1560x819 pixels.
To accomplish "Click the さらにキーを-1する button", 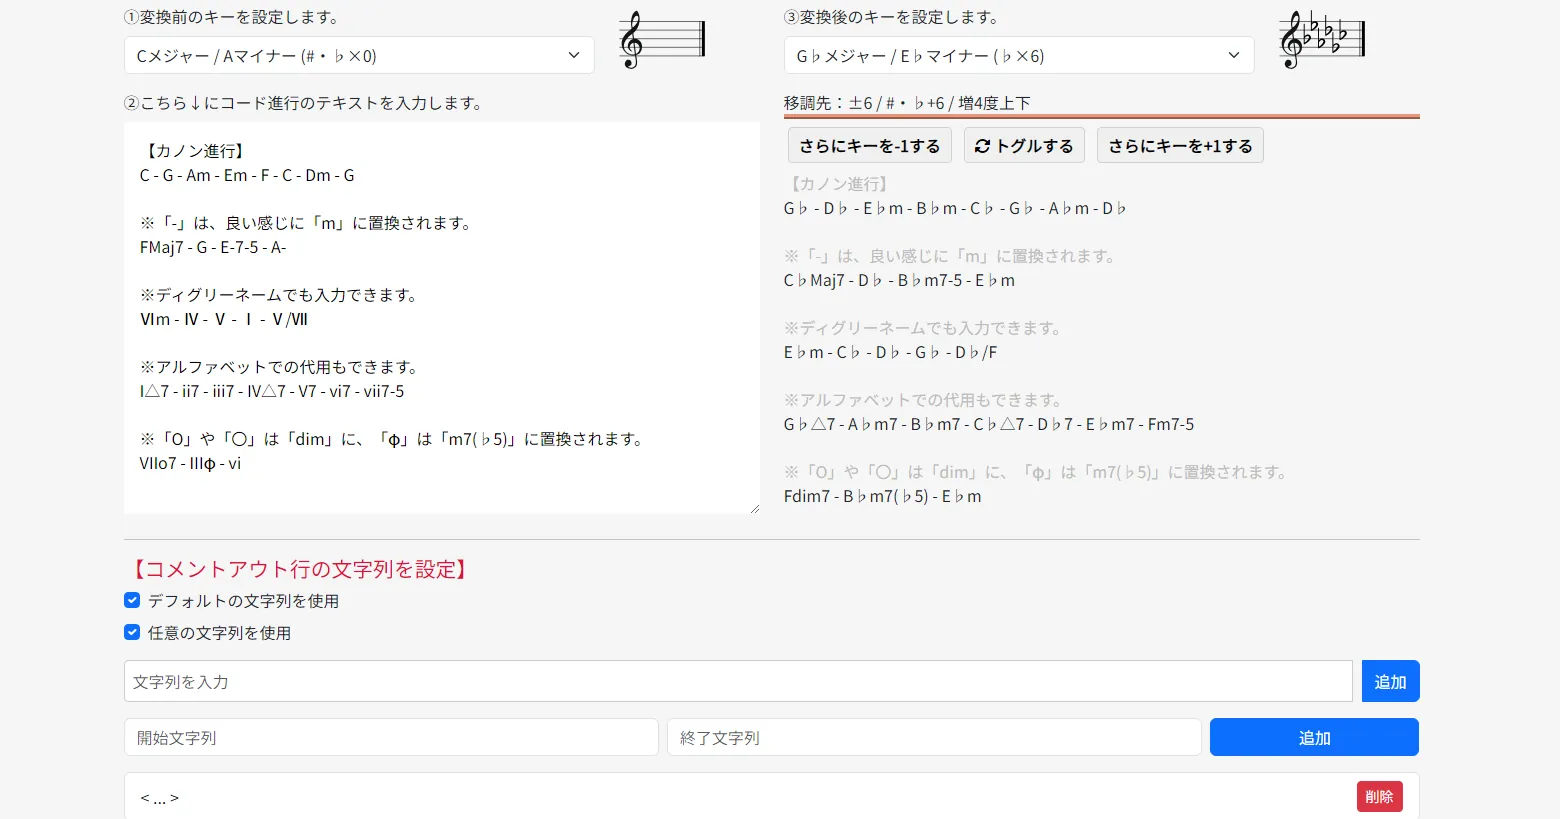I will (870, 145).
